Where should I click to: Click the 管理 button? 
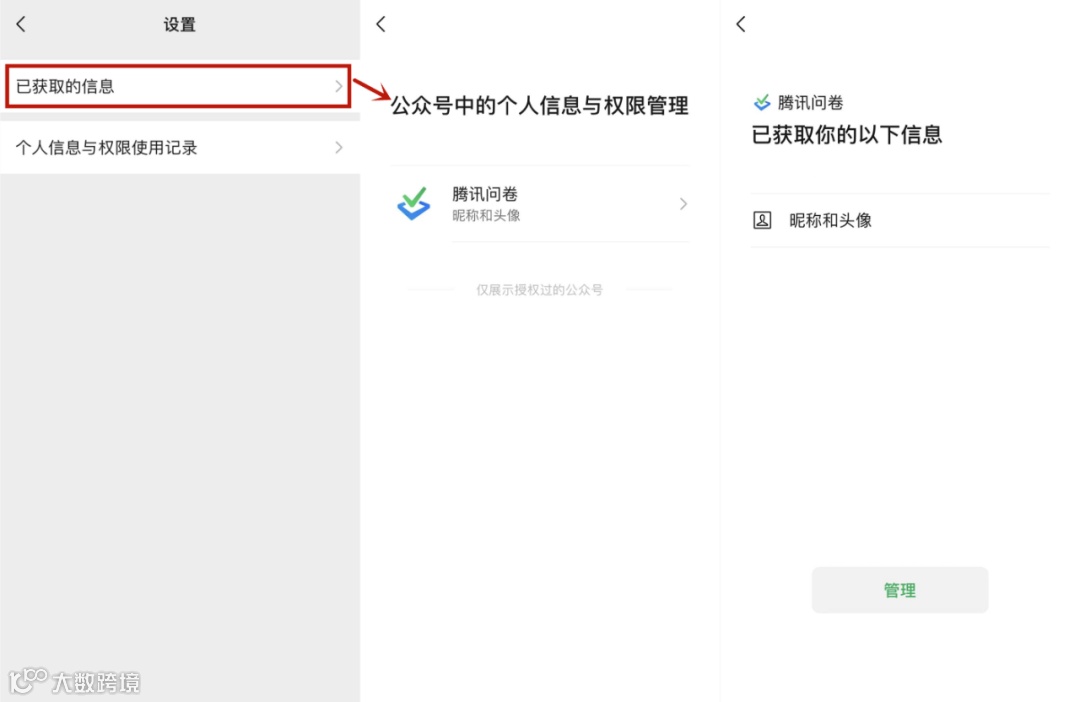[x=900, y=590]
